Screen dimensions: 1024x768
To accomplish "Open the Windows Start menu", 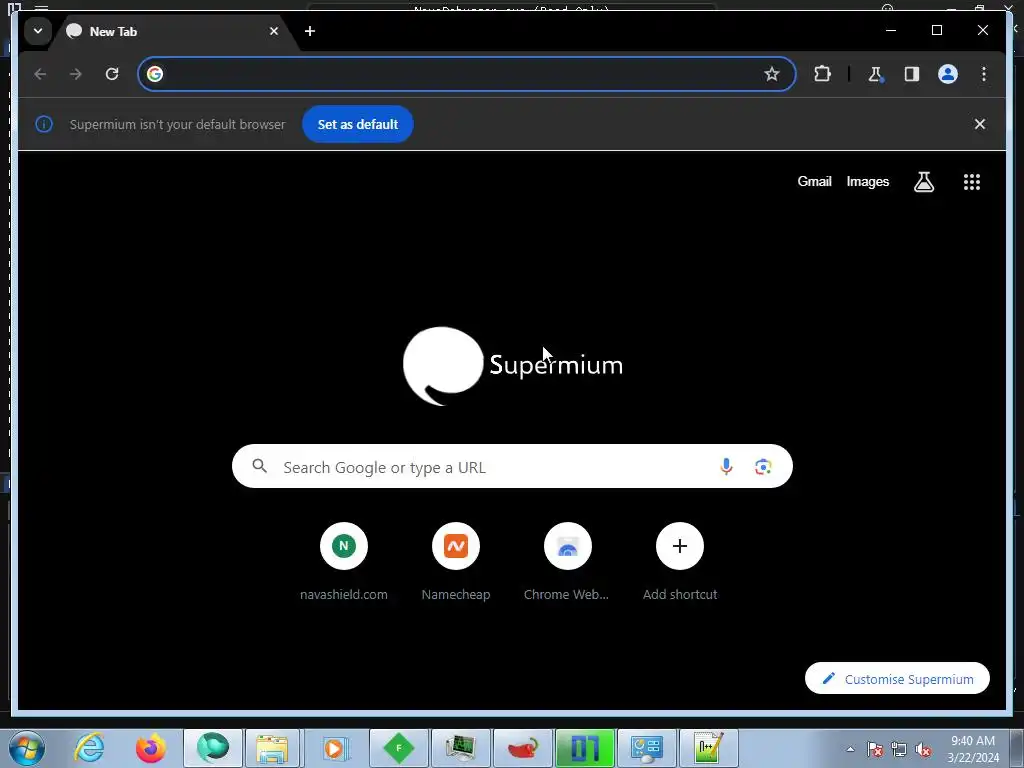I will (x=27, y=748).
